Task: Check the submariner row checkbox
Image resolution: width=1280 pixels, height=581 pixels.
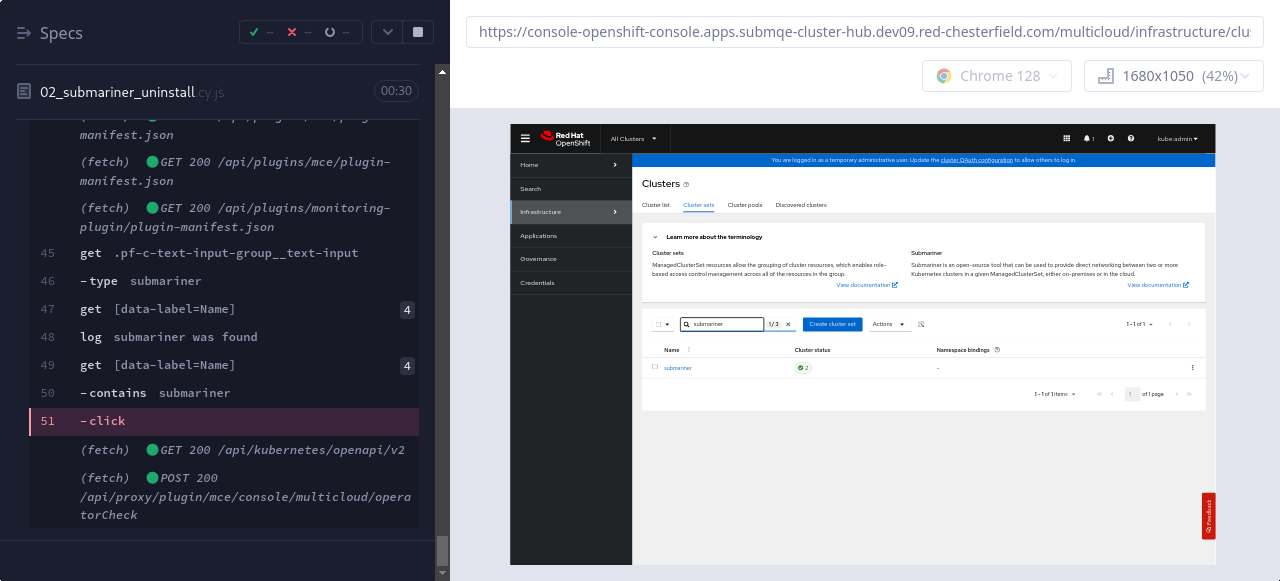Action: tap(655, 367)
